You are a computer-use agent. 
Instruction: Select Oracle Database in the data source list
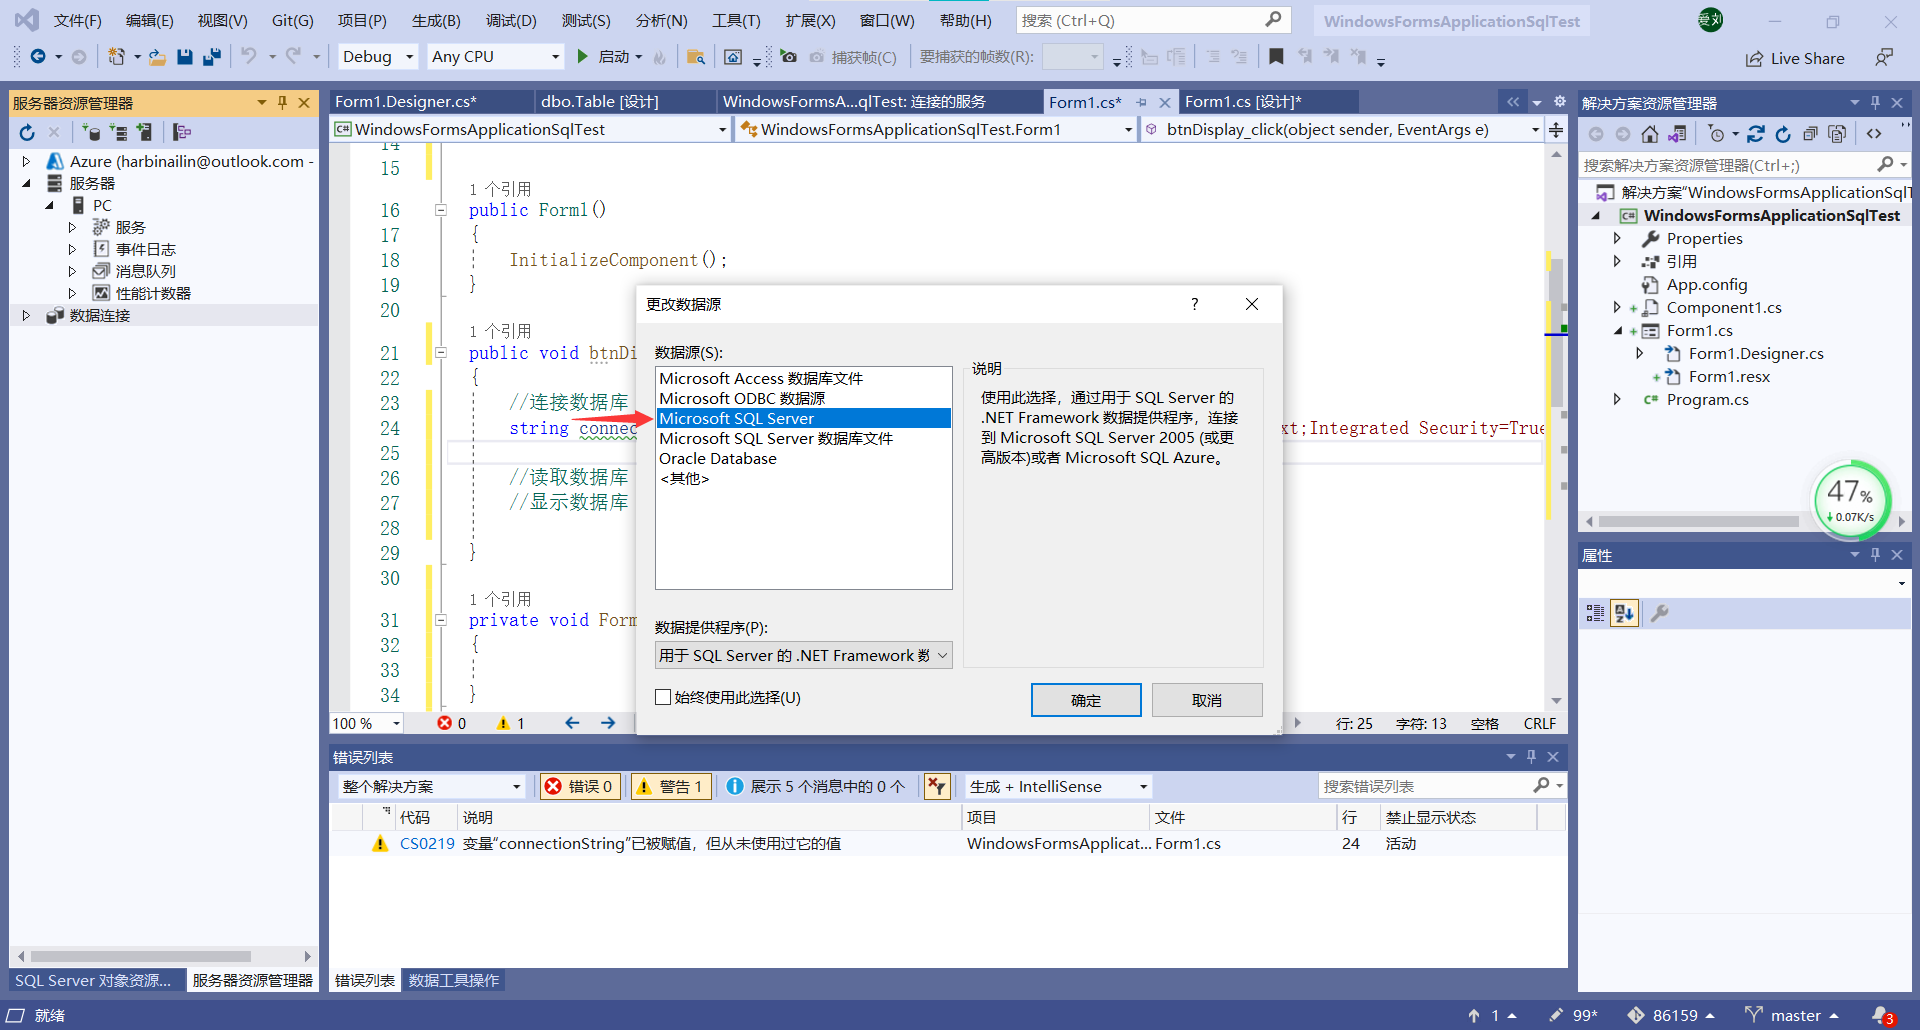[718, 458]
